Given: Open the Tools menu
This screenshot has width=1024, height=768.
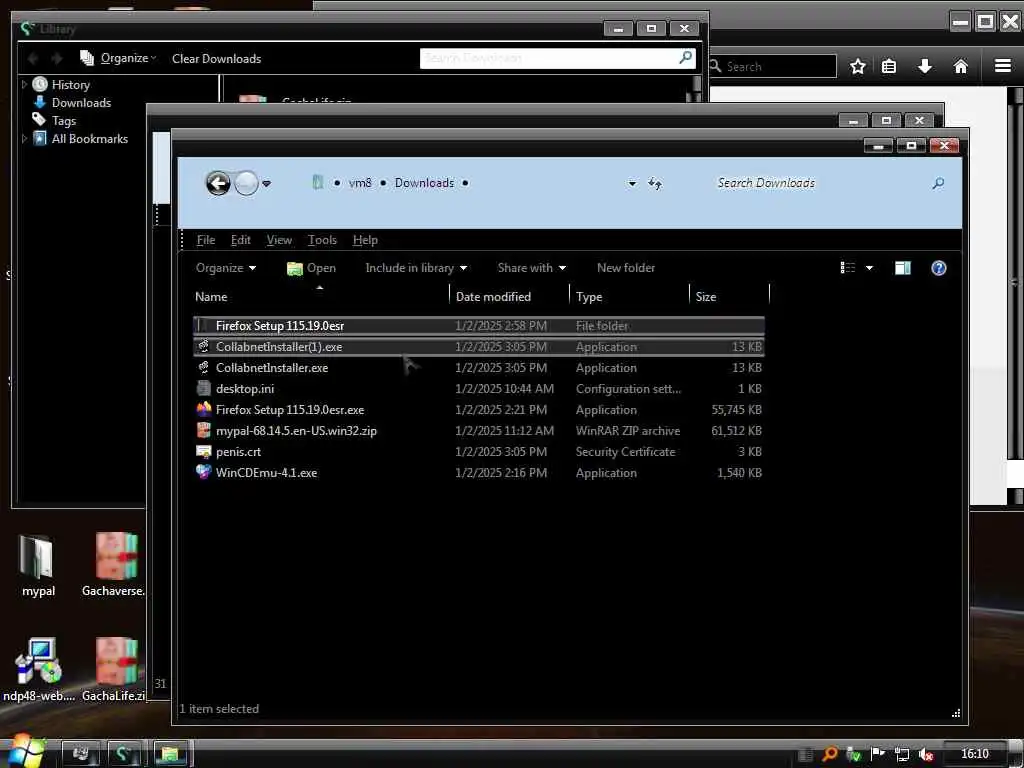Looking at the screenshot, I should pos(322,240).
